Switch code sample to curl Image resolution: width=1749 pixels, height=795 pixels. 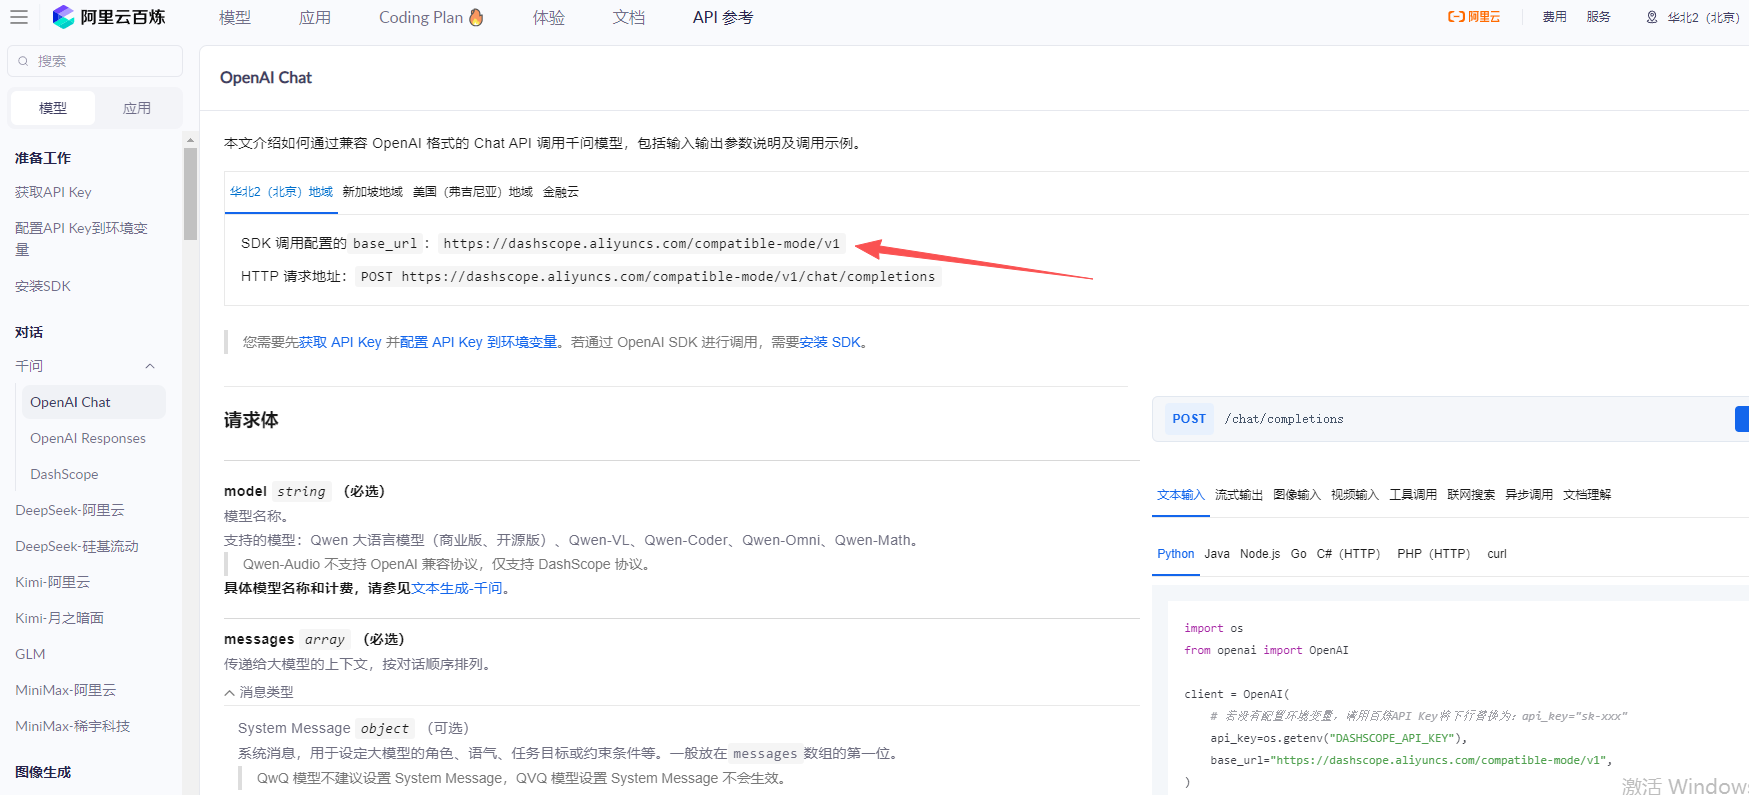pos(1497,554)
